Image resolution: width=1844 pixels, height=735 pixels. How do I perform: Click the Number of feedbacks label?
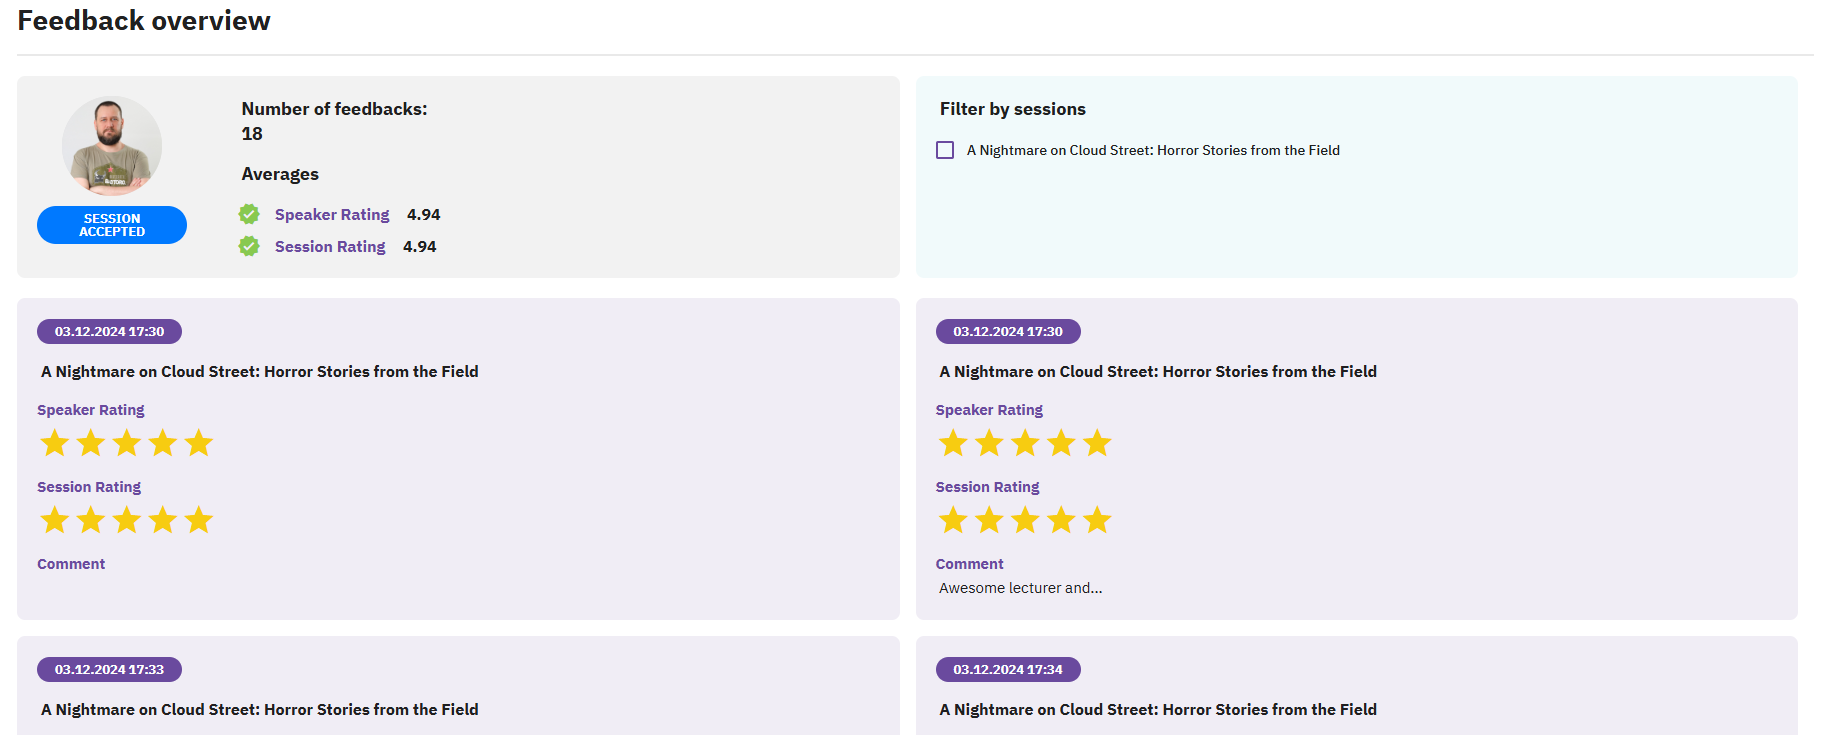pyautogui.click(x=334, y=109)
